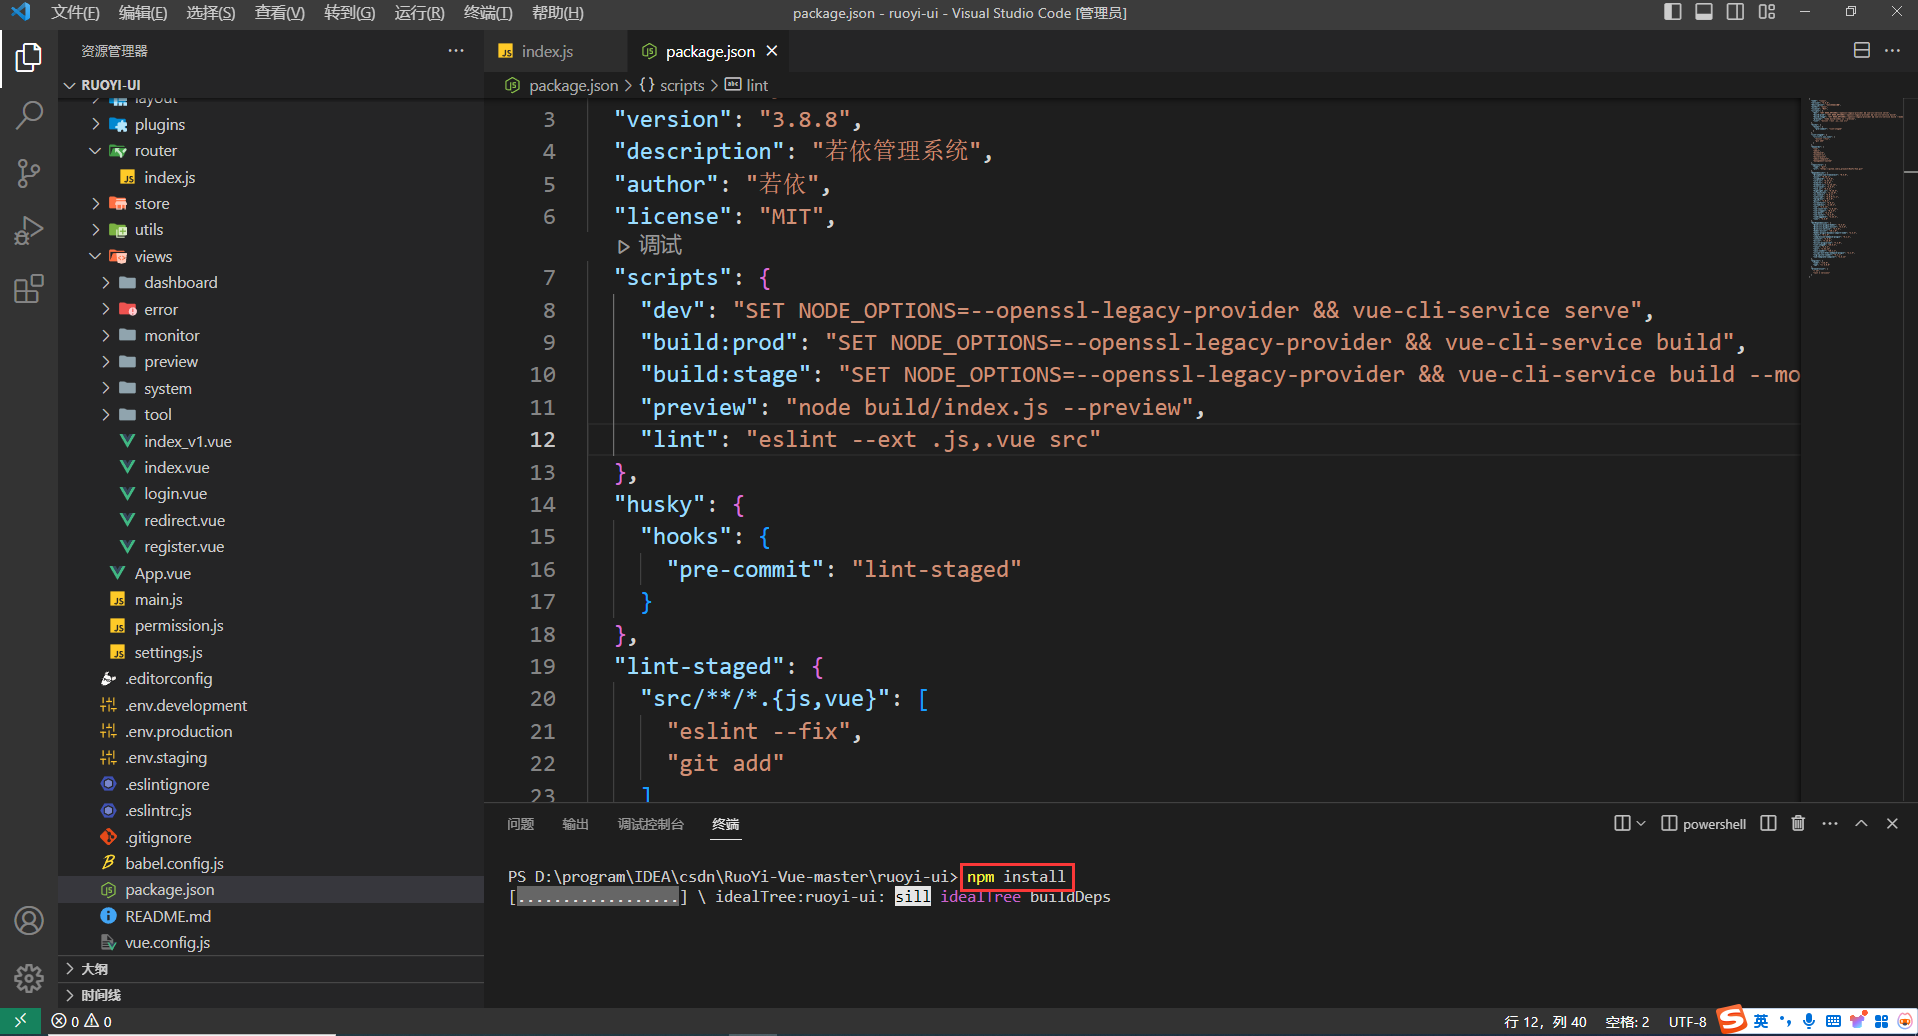
Task: Switch to the 调试控制台 panel tab
Action: (650, 824)
